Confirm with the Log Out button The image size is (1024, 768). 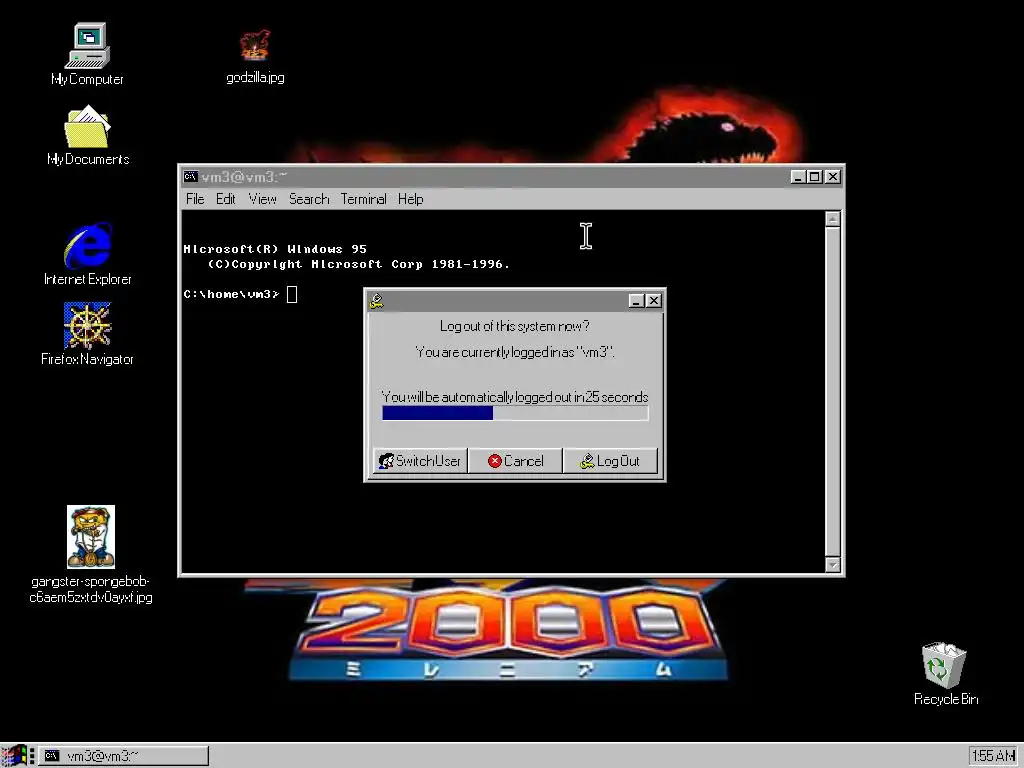[610, 461]
